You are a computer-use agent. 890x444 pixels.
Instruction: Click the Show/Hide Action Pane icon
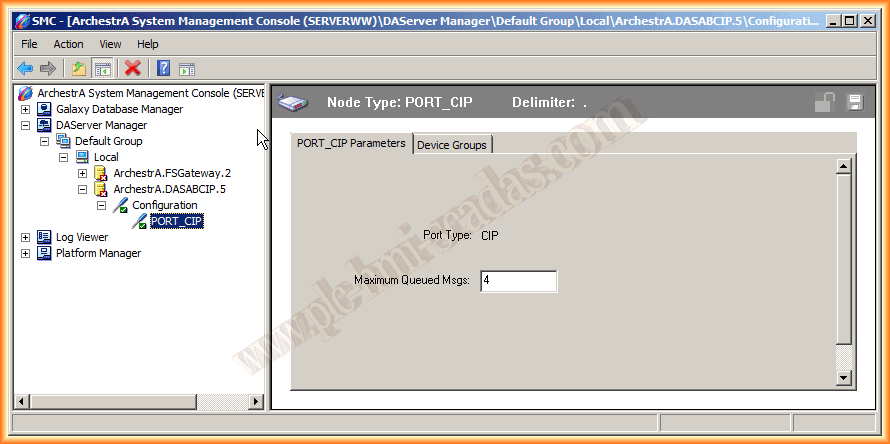tap(186, 68)
